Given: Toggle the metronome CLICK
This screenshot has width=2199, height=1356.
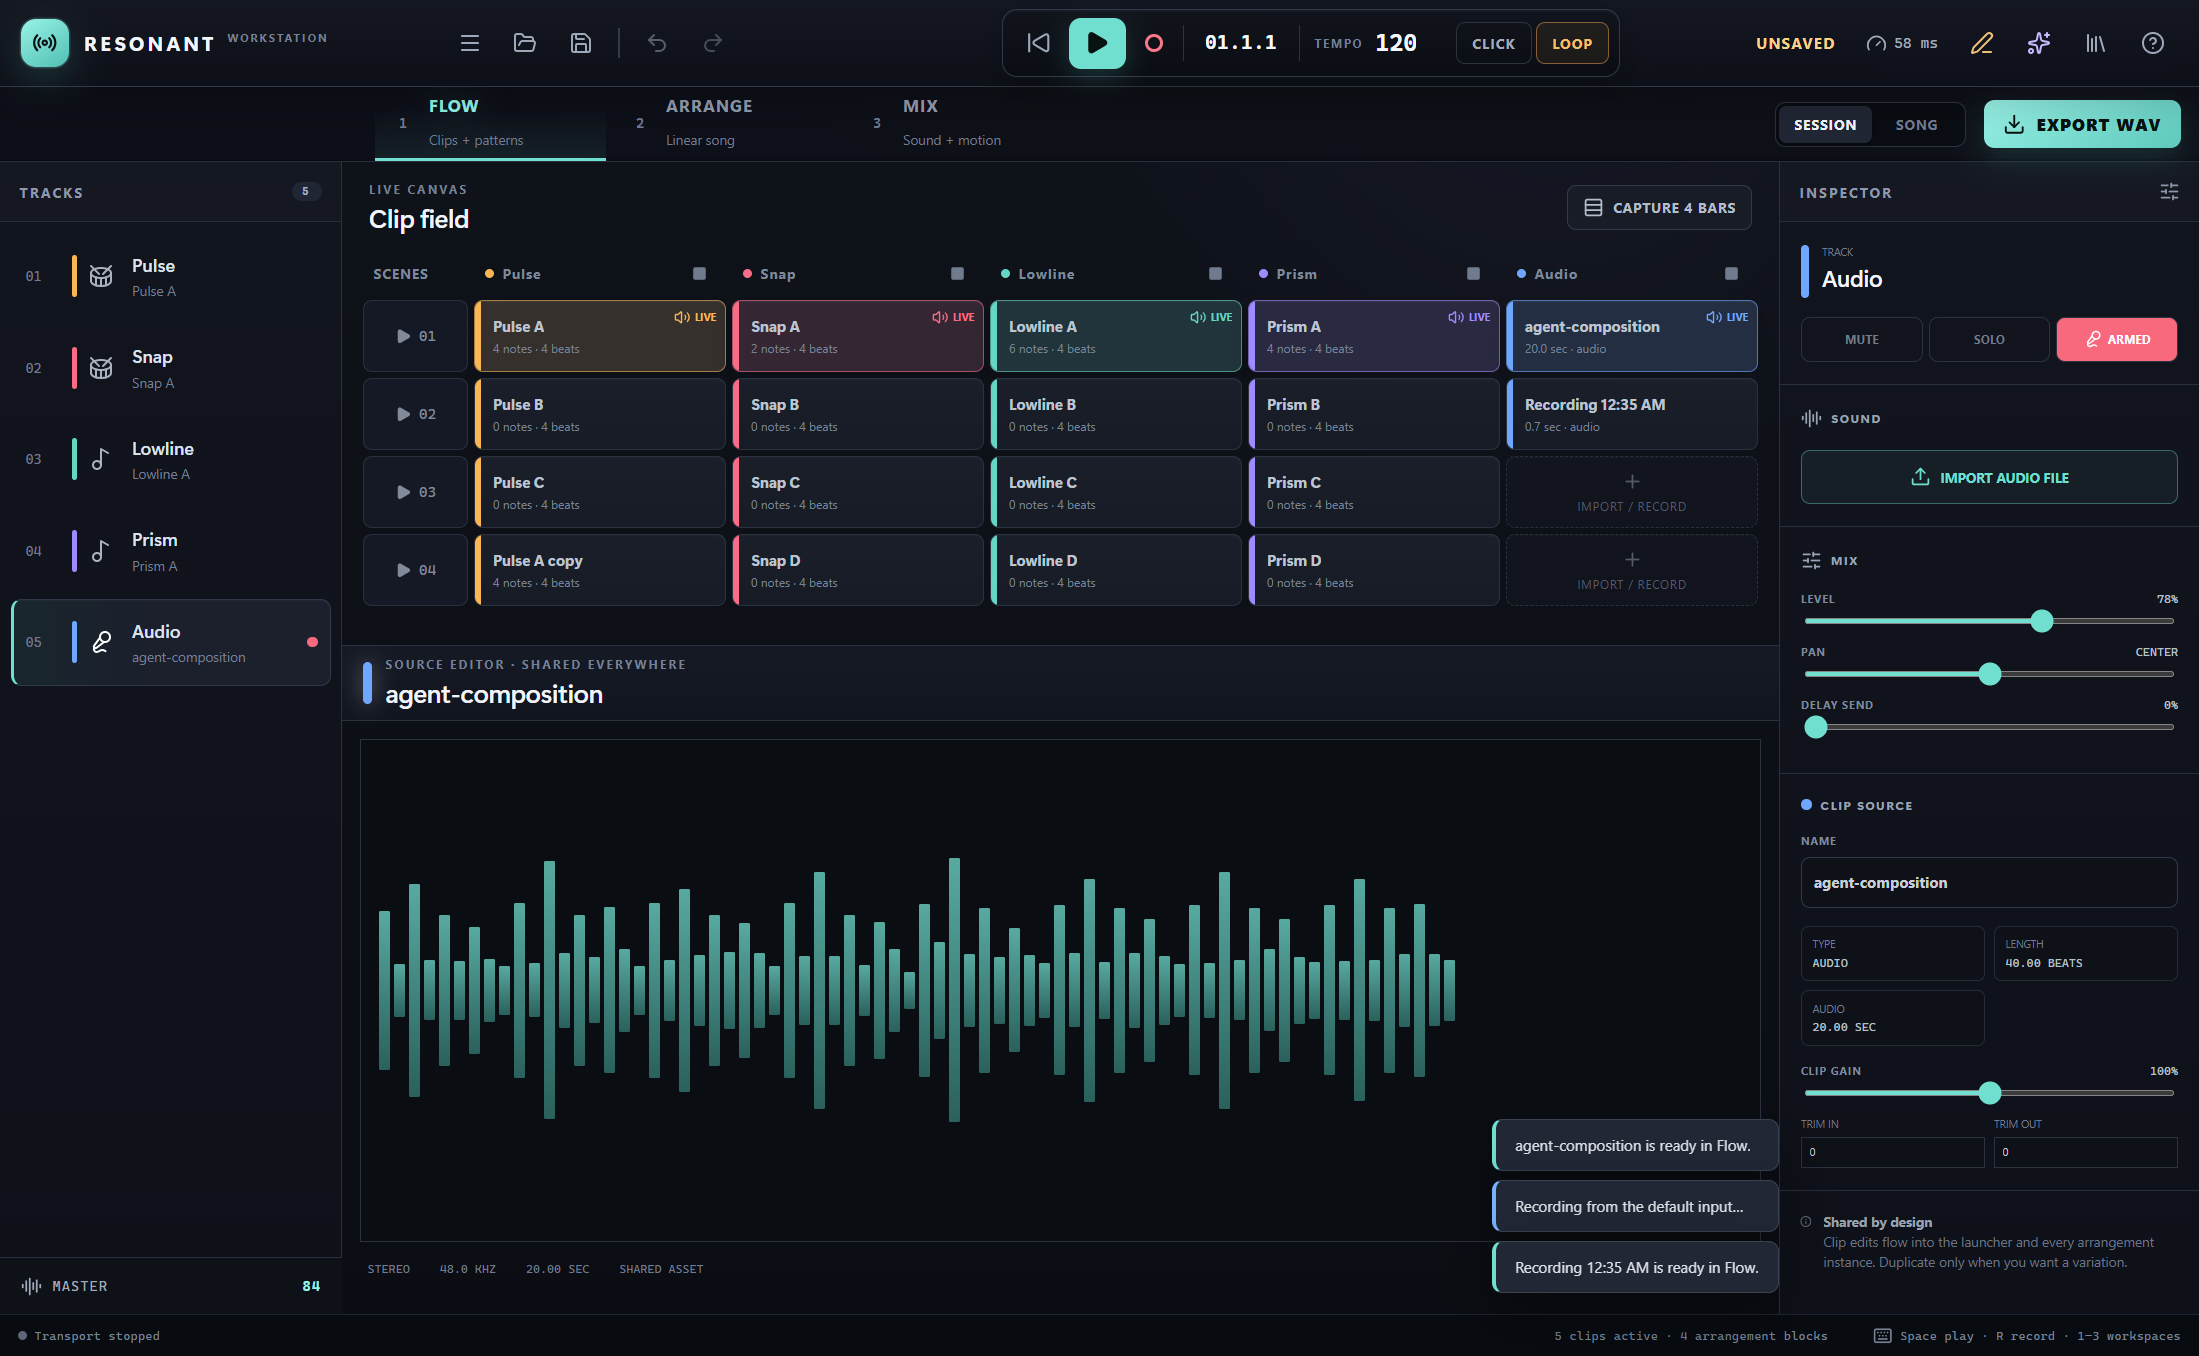Looking at the screenshot, I should tap(1493, 43).
